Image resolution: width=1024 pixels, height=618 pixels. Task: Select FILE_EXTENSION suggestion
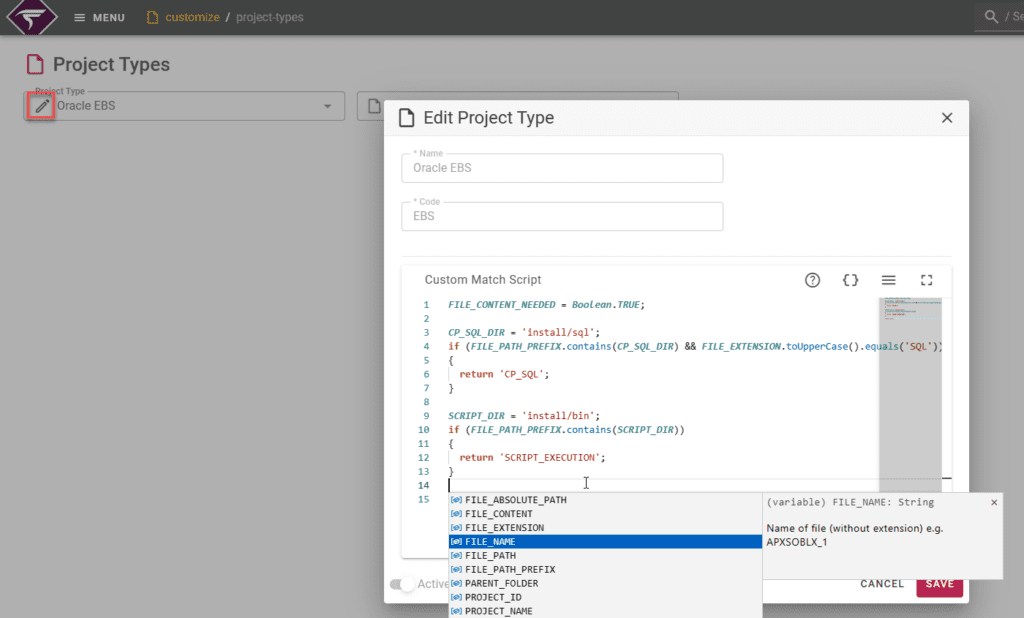coord(605,528)
